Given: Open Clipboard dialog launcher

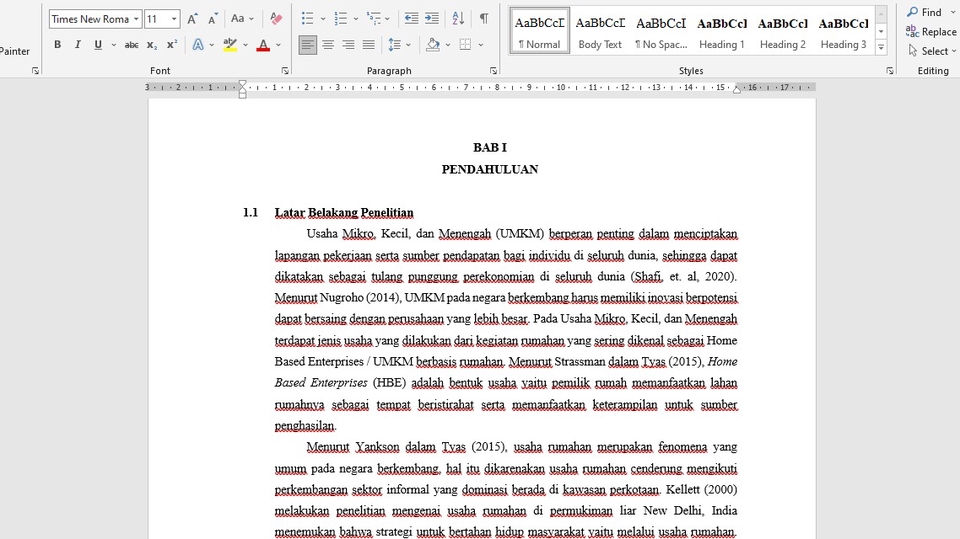Looking at the screenshot, I should tap(35, 71).
